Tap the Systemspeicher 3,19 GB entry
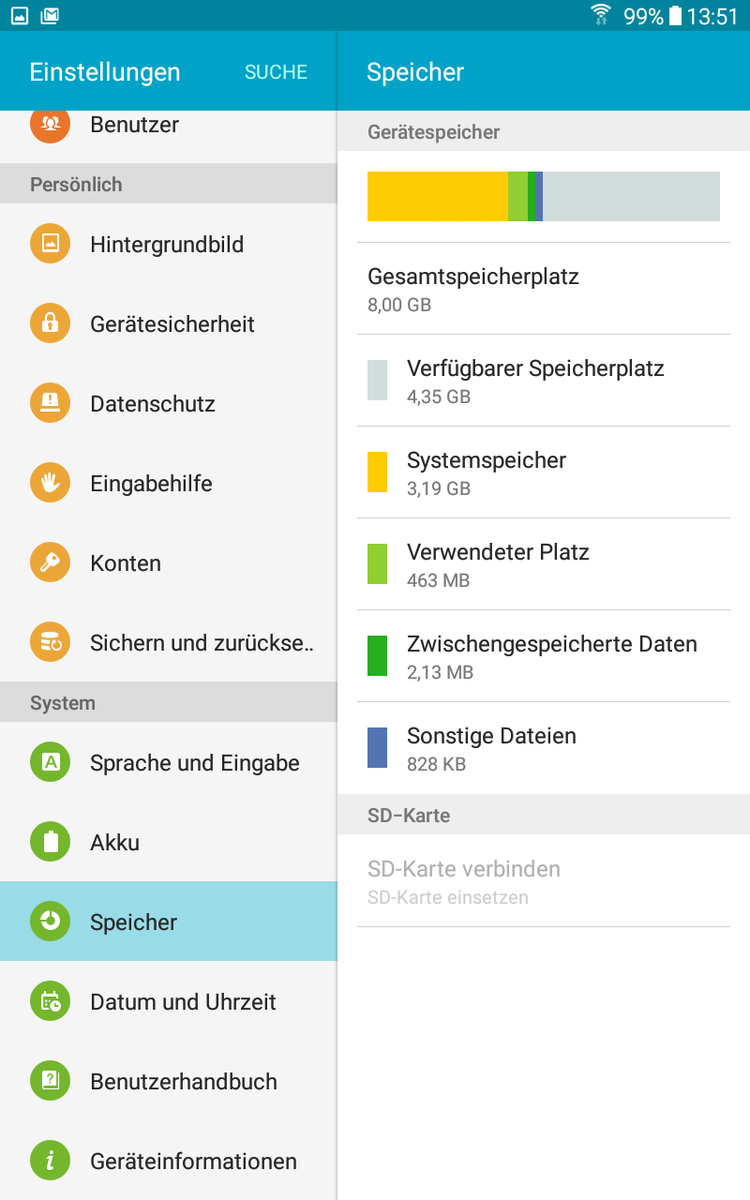The width and height of the screenshot is (750, 1200). point(543,472)
